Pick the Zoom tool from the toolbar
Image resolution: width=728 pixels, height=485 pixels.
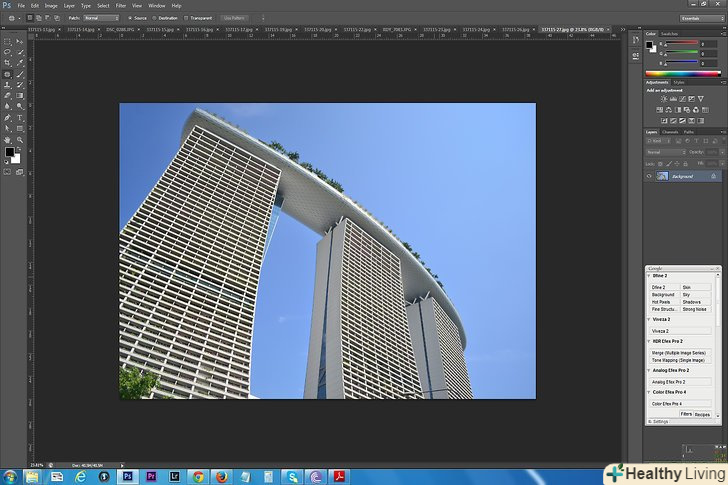[20, 140]
